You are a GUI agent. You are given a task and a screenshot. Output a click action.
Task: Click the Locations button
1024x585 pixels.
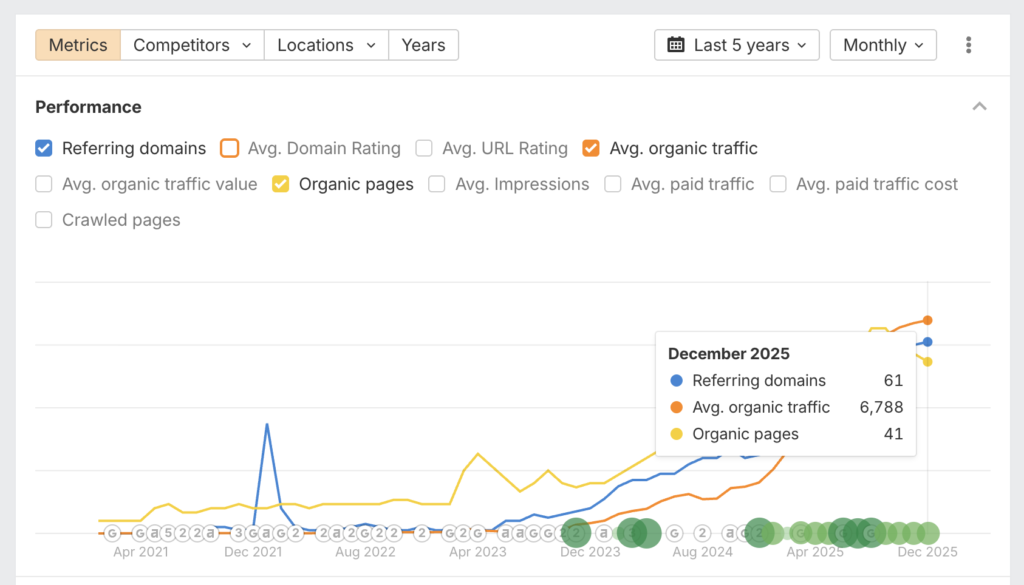pos(326,45)
